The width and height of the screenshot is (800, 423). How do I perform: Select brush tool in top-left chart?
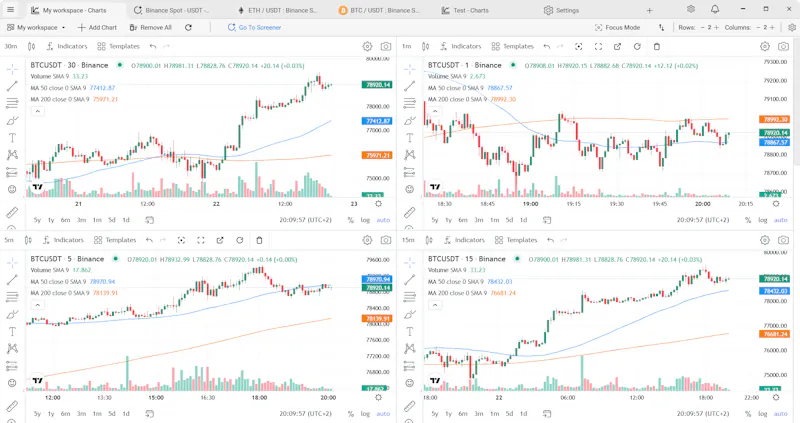click(12, 121)
